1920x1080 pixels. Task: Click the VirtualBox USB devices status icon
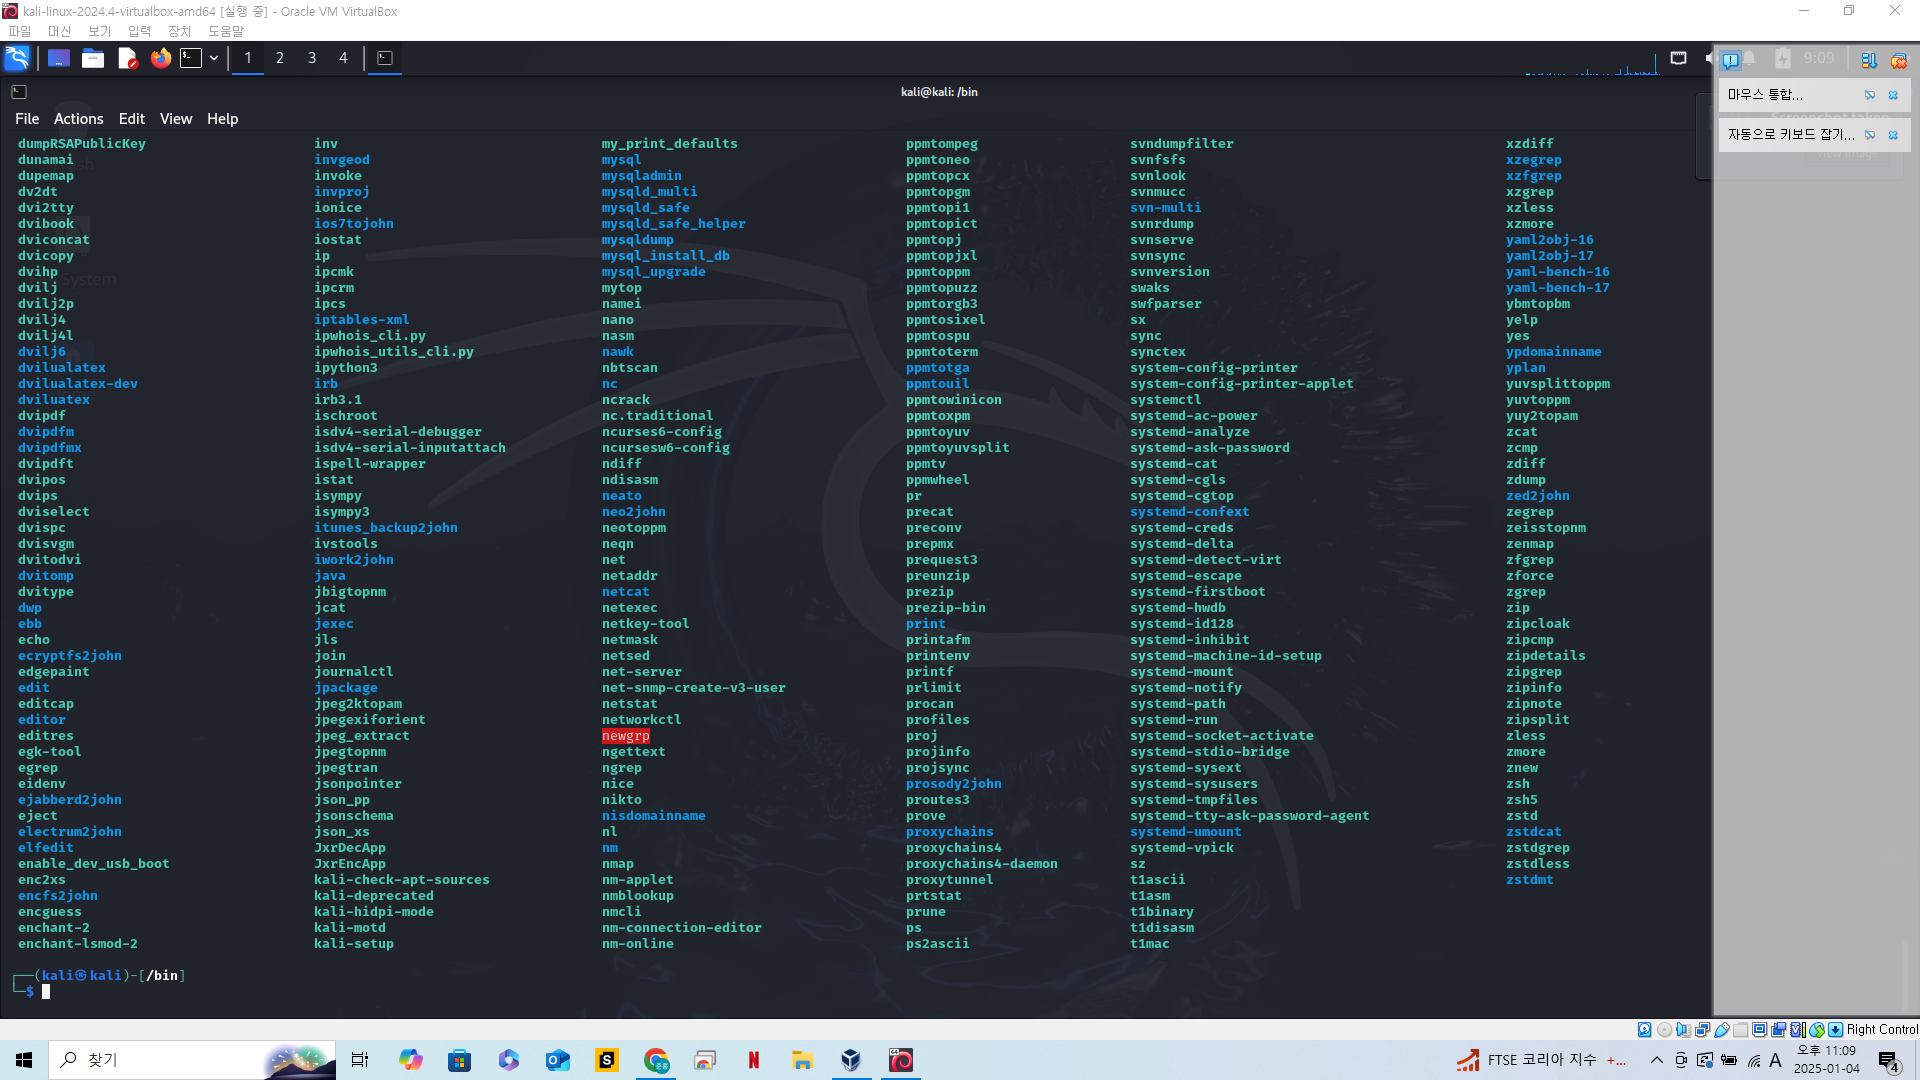click(x=1722, y=1029)
